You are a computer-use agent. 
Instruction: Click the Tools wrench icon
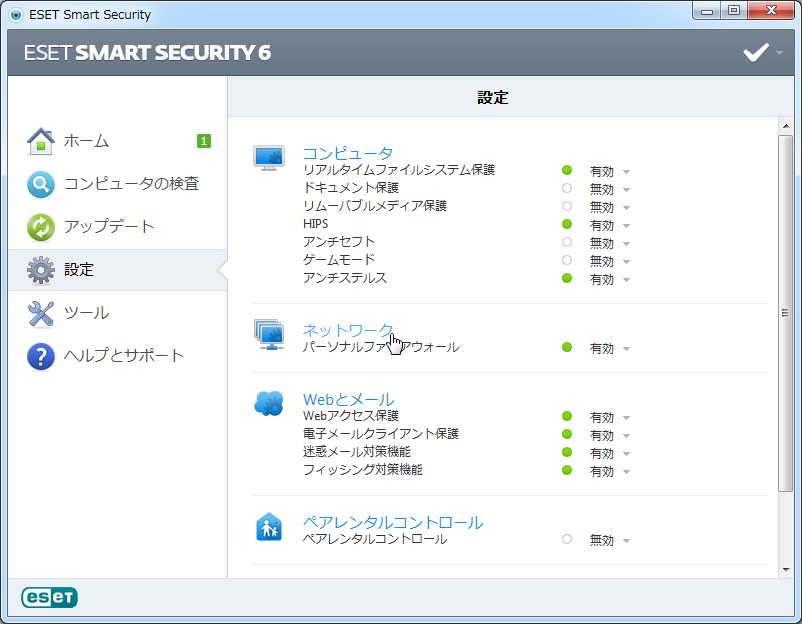40,313
